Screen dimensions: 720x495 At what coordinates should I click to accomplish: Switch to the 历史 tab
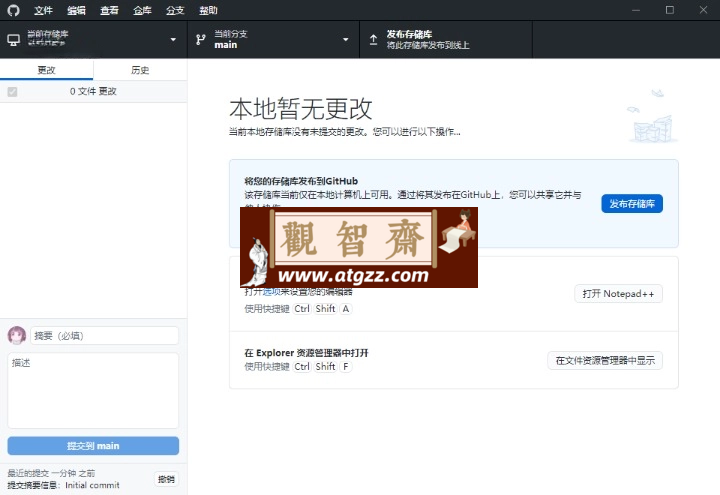point(140,70)
